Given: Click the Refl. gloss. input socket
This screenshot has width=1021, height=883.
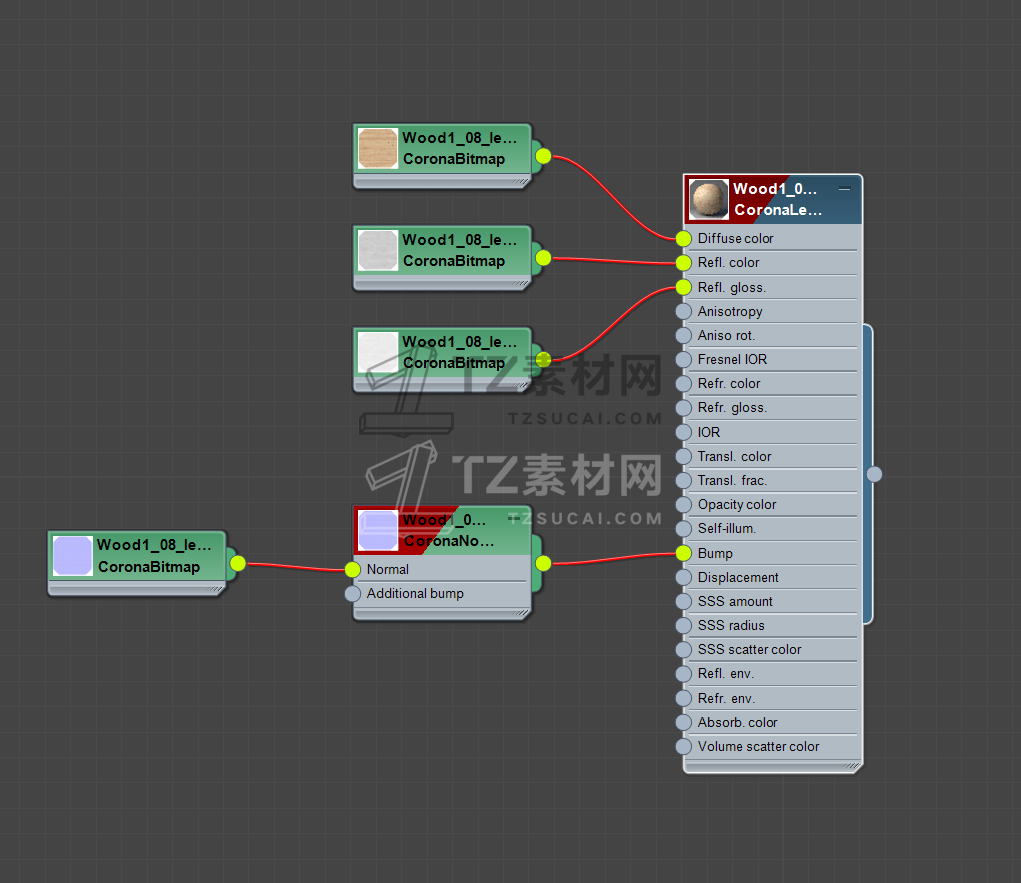Looking at the screenshot, I should pos(683,287).
